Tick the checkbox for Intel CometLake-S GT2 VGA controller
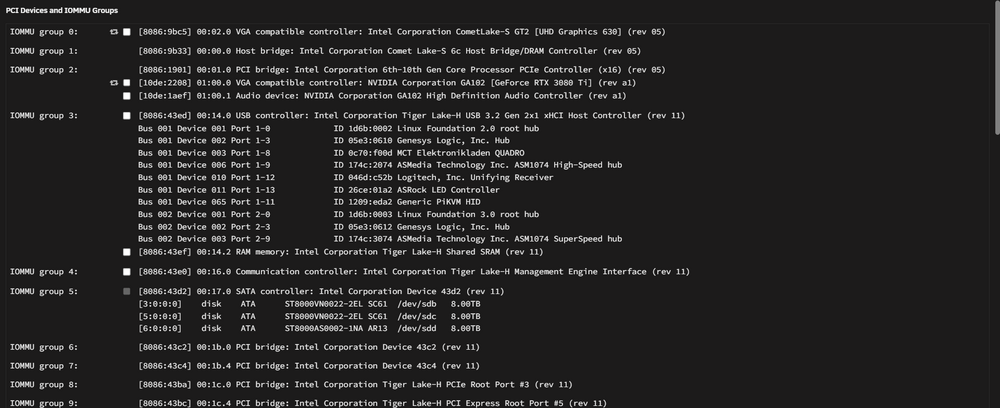 [x=127, y=32]
